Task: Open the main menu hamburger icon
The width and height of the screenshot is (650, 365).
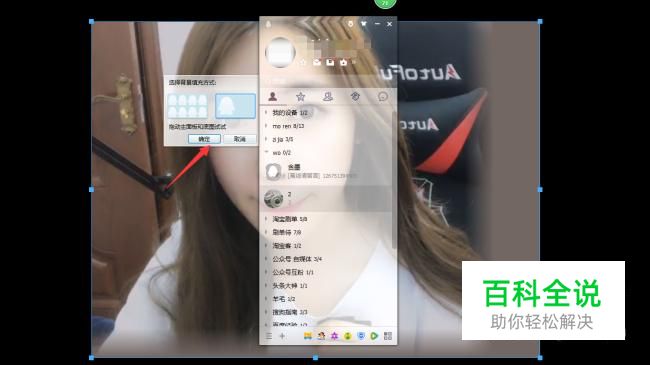Action: [x=269, y=336]
